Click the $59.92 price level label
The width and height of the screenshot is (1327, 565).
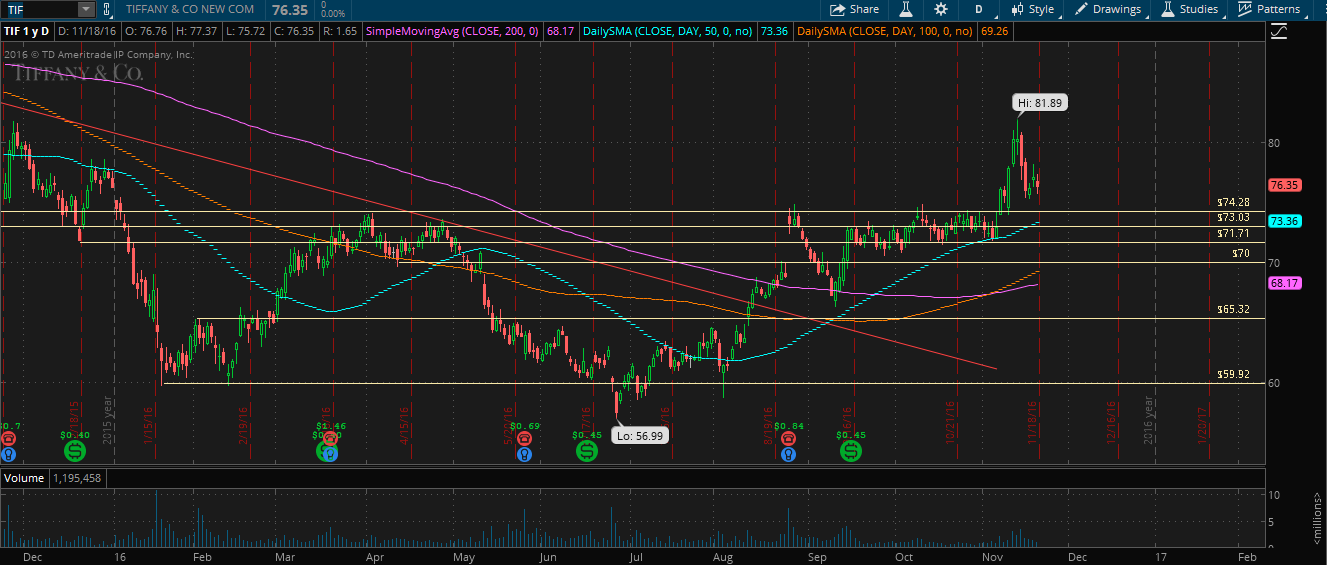point(1233,375)
